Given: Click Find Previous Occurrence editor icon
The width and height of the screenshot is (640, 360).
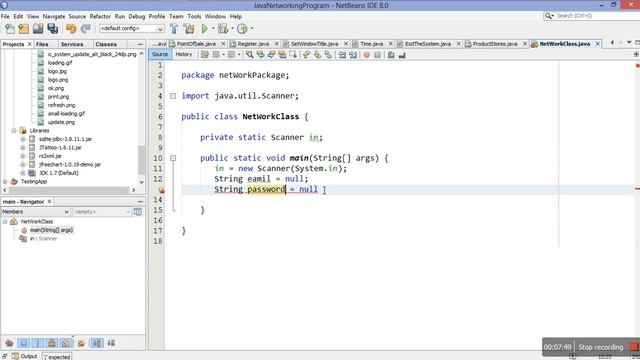Looking at the screenshot, I should pyautogui.click(x=260, y=55).
